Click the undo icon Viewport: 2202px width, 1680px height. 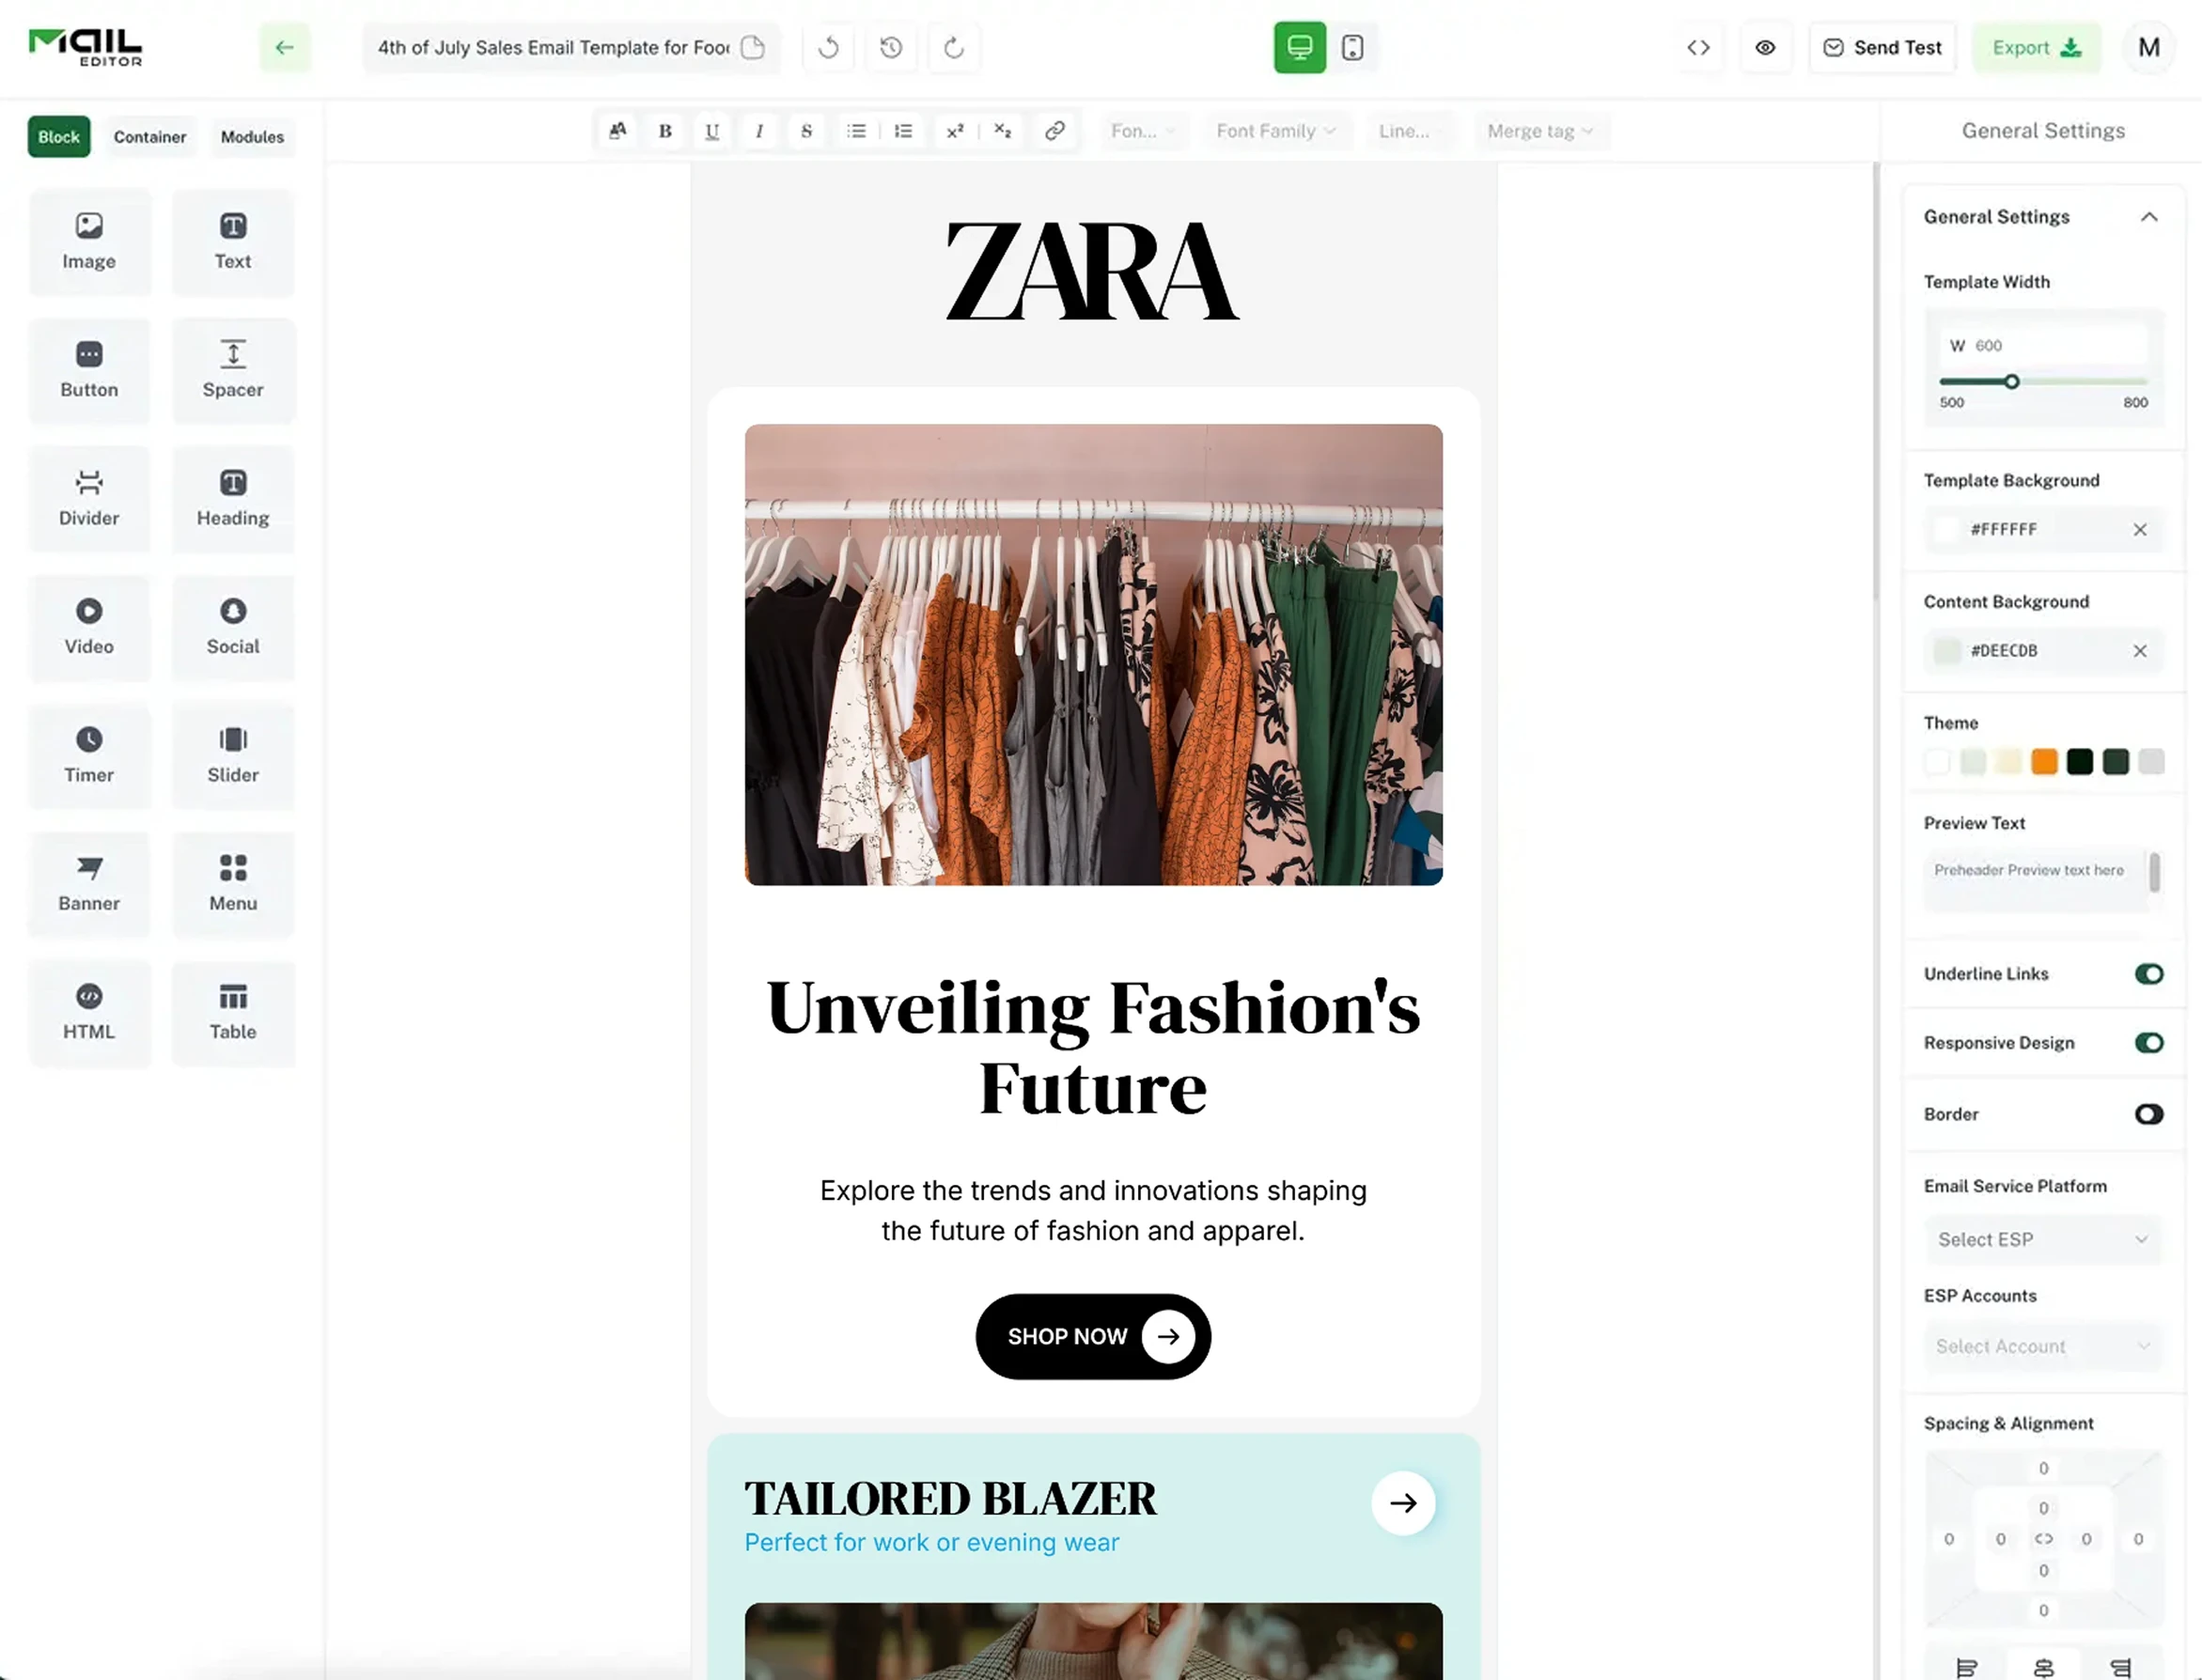pyautogui.click(x=829, y=47)
